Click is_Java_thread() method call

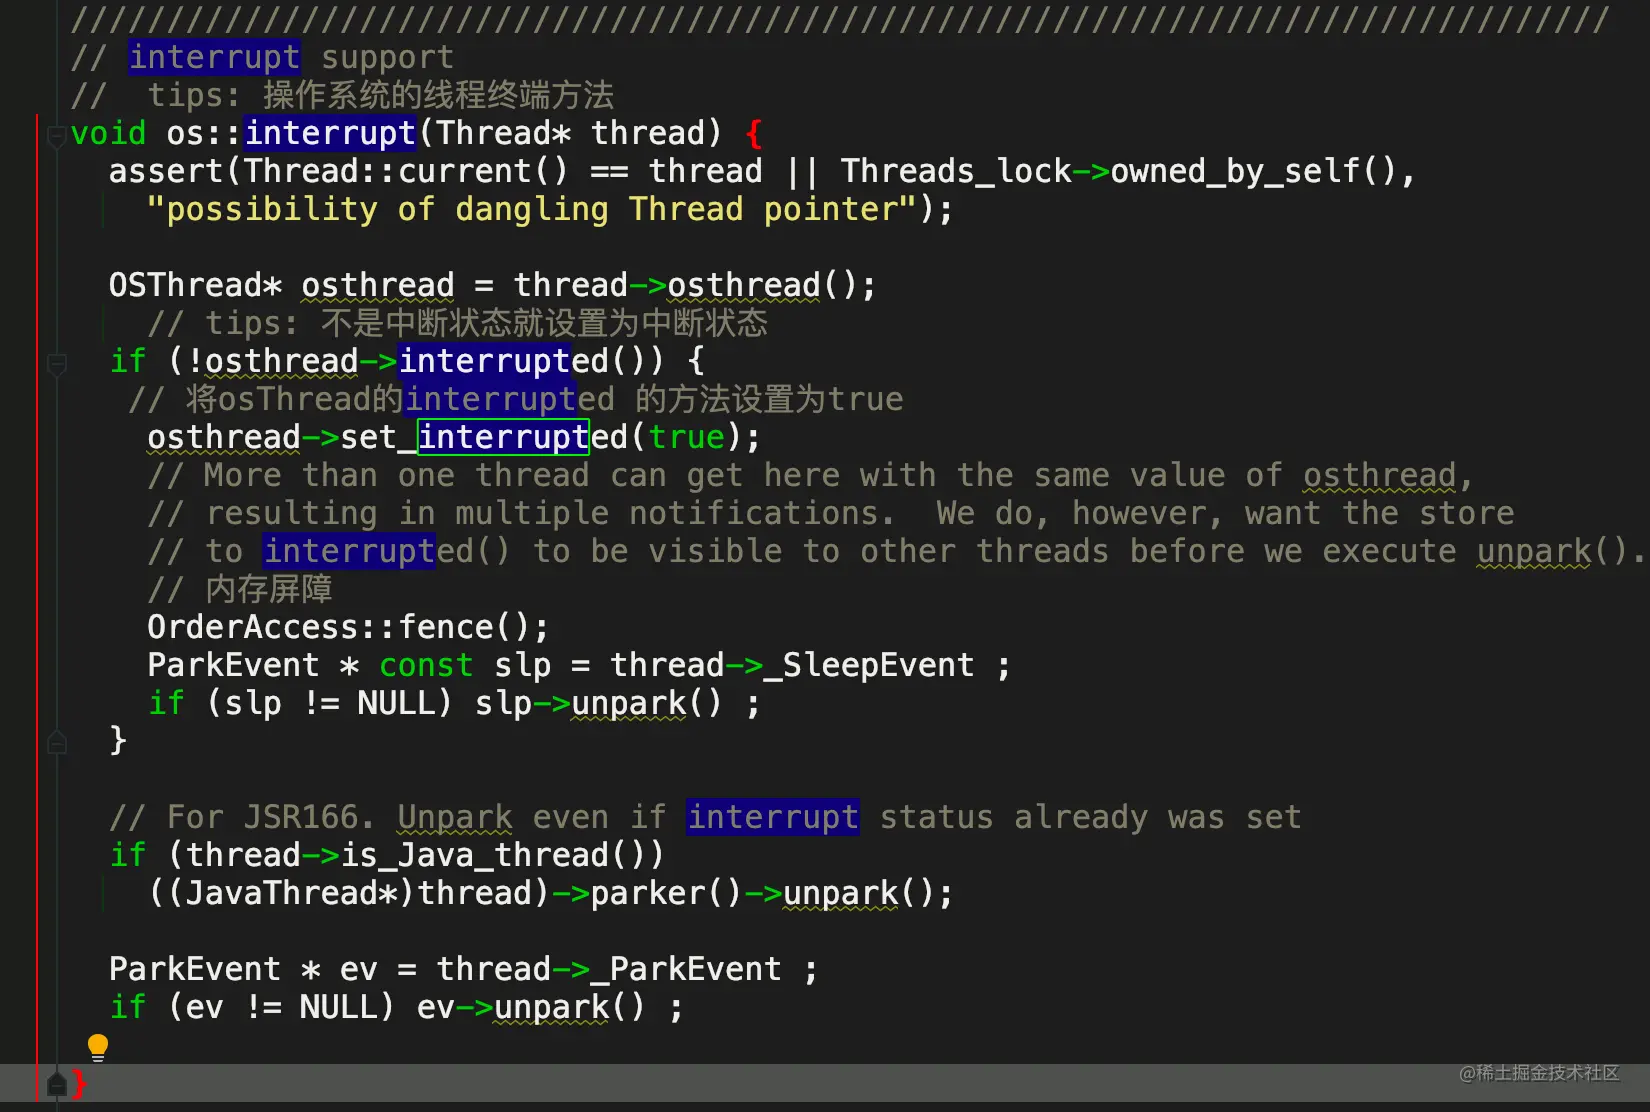click(x=501, y=855)
